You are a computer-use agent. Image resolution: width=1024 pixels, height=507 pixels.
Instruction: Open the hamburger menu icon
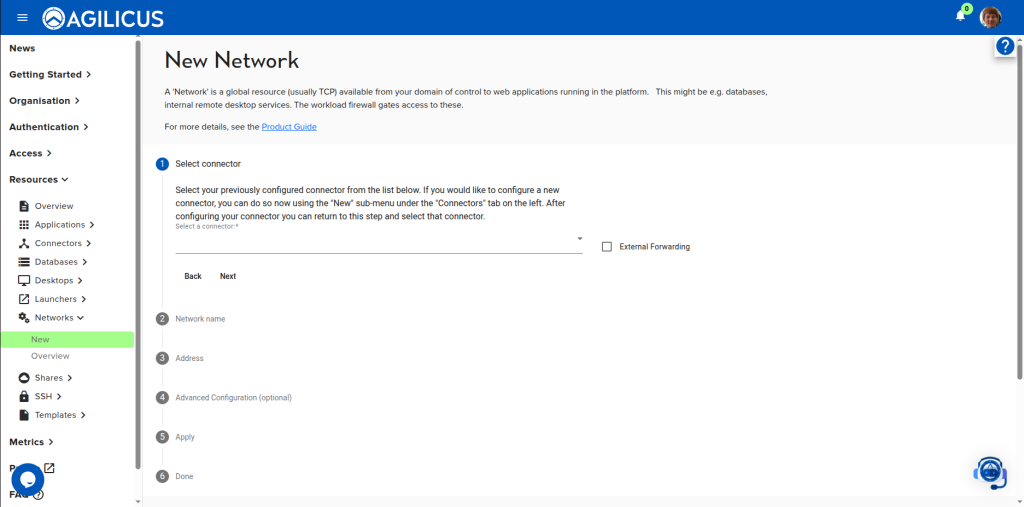pos(22,18)
